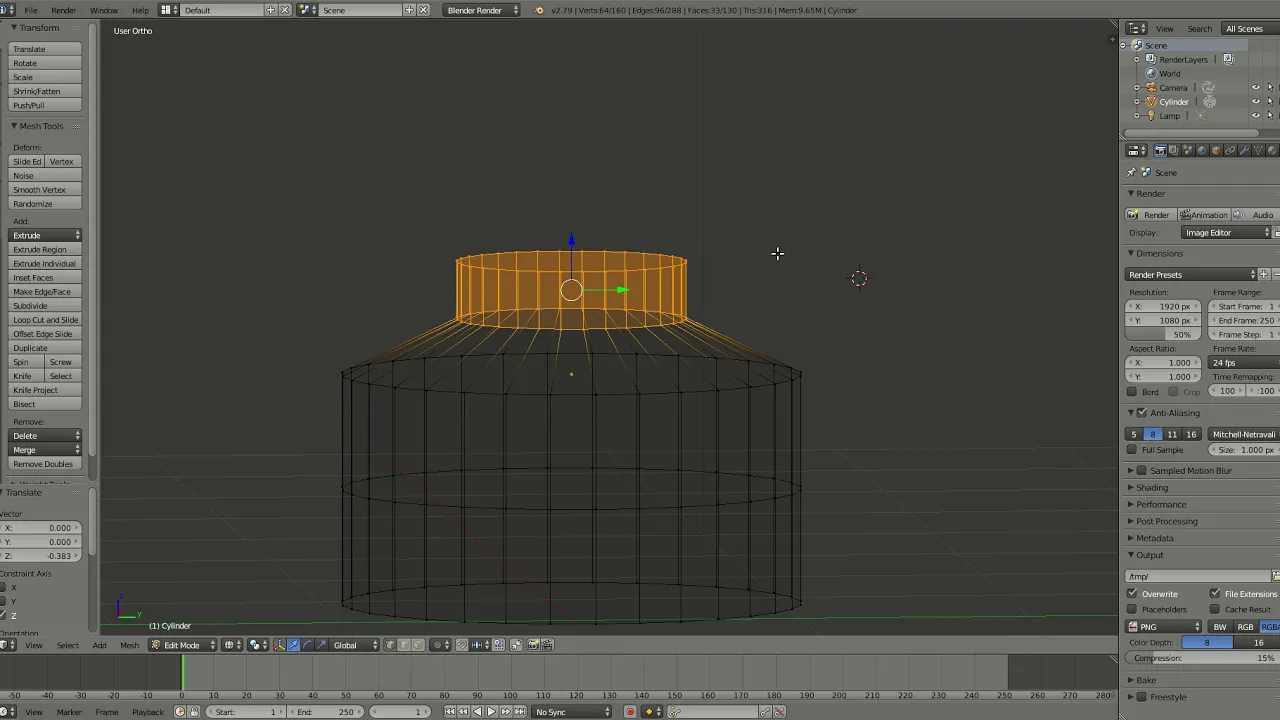Enable the translate manipulator arrow icon
This screenshot has width=1280, height=720.
[x=293, y=645]
